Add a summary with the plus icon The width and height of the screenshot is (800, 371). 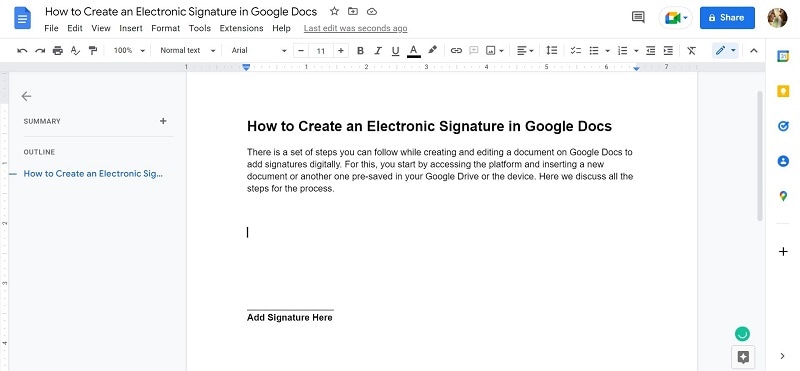coord(163,121)
